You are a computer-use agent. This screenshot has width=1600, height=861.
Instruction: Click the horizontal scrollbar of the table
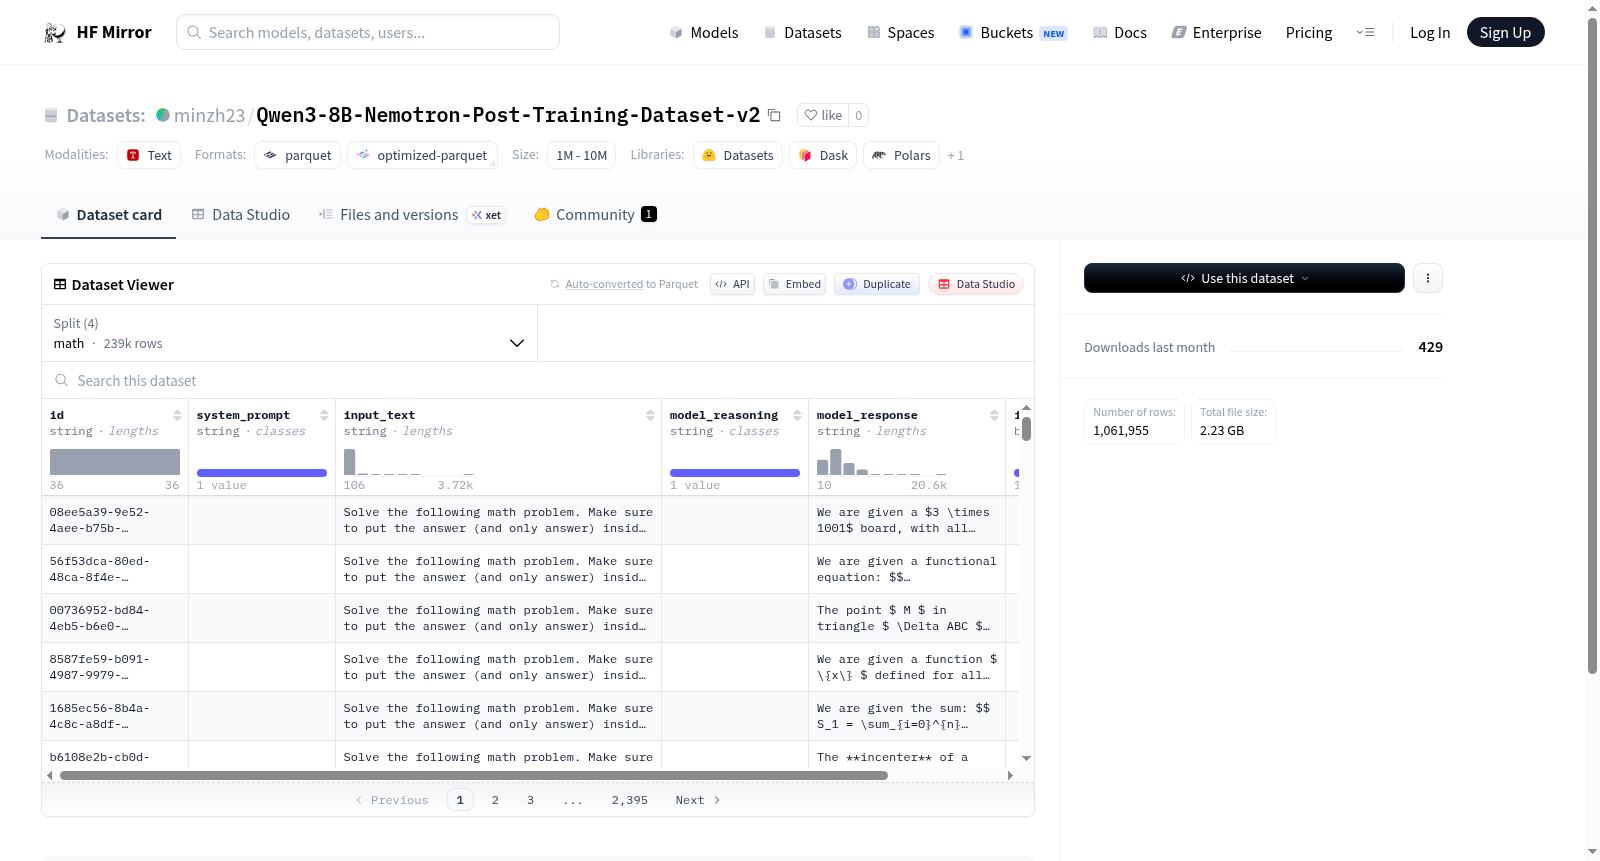click(474, 775)
